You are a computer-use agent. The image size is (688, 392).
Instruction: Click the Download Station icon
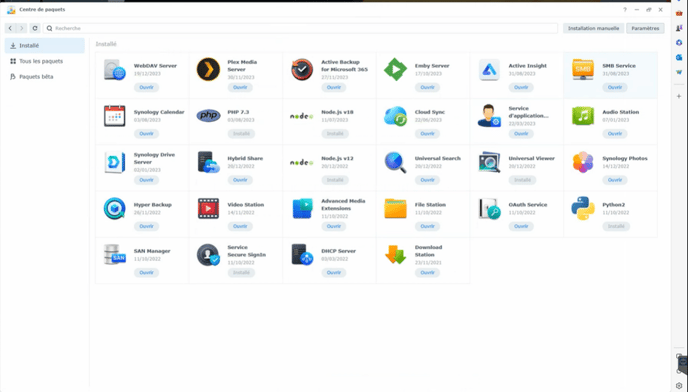[x=395, y=255]
